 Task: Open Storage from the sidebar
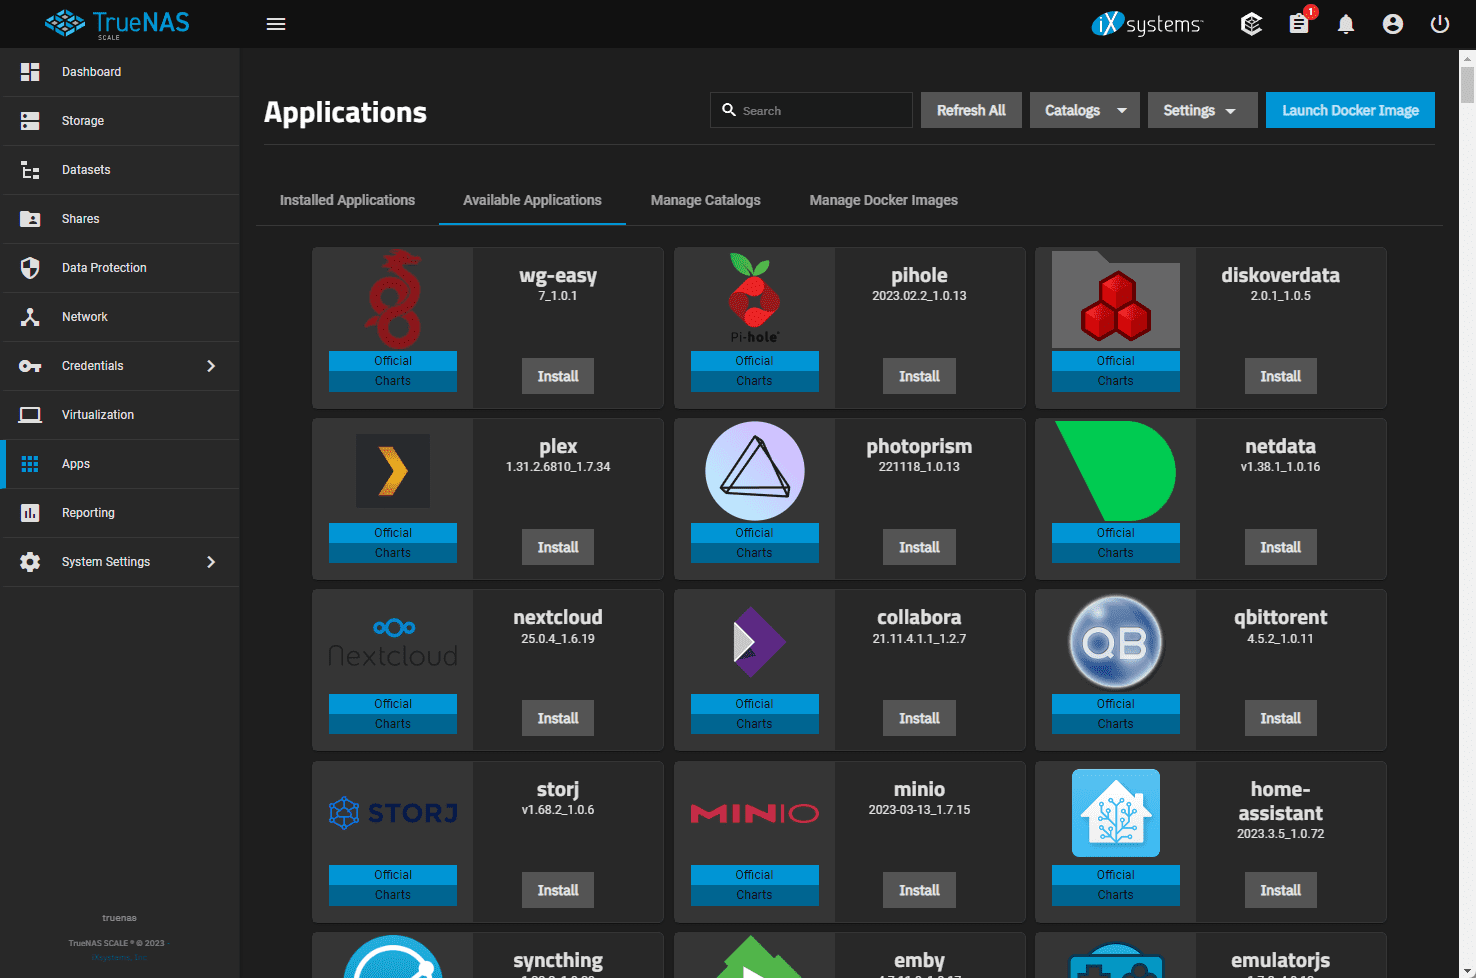(120, 121)
